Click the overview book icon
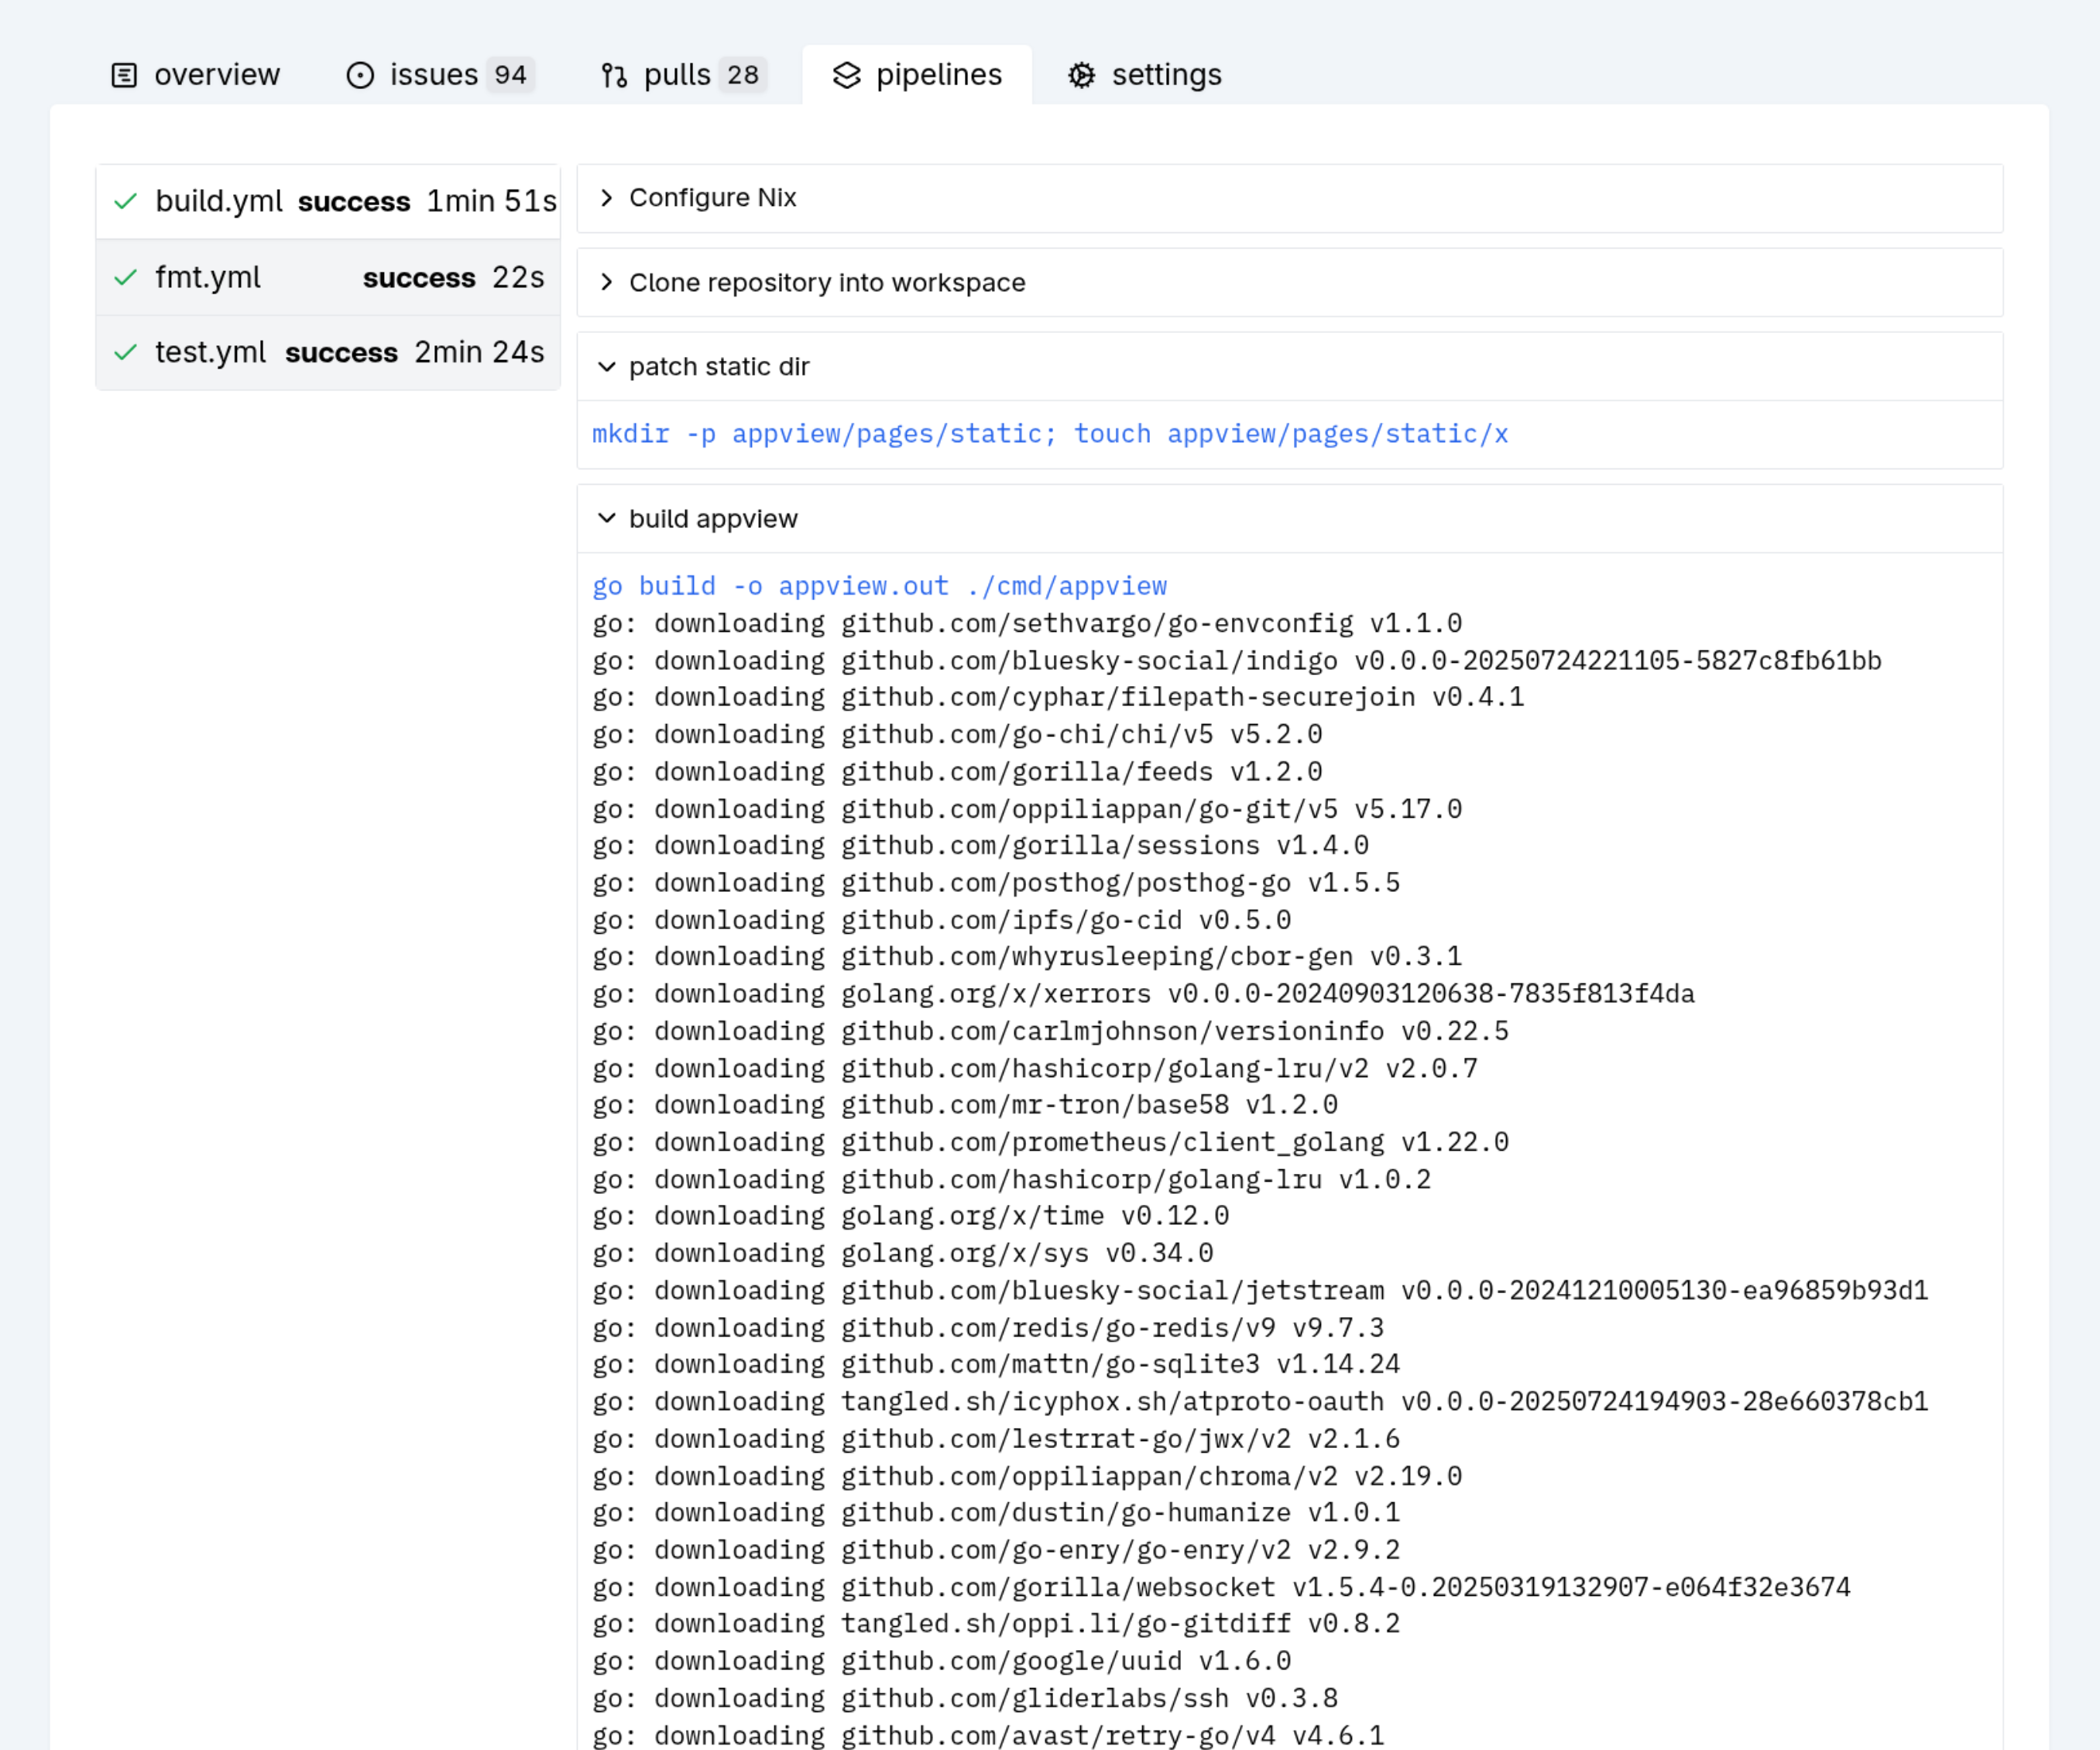This screenshot has width=2100, height=1750. [x=124, y=75]
